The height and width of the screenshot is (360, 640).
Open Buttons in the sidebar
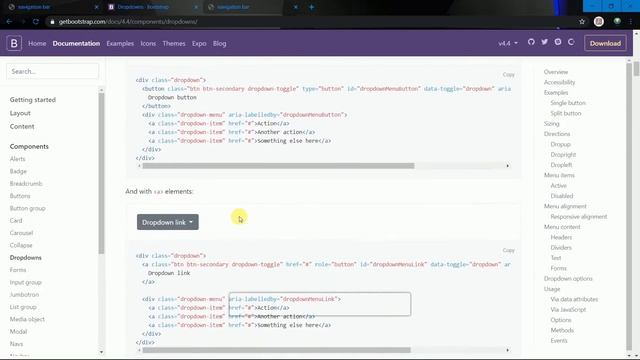(x=20, y=196)
